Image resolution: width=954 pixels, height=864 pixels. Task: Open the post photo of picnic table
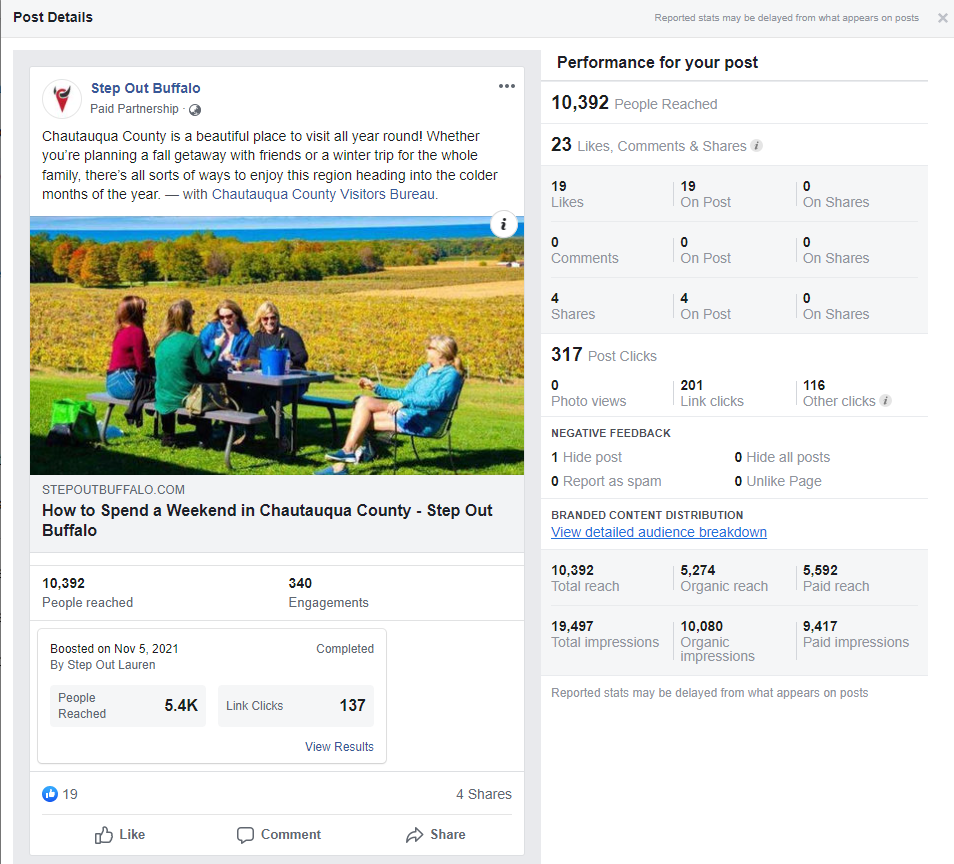(277, 345)
